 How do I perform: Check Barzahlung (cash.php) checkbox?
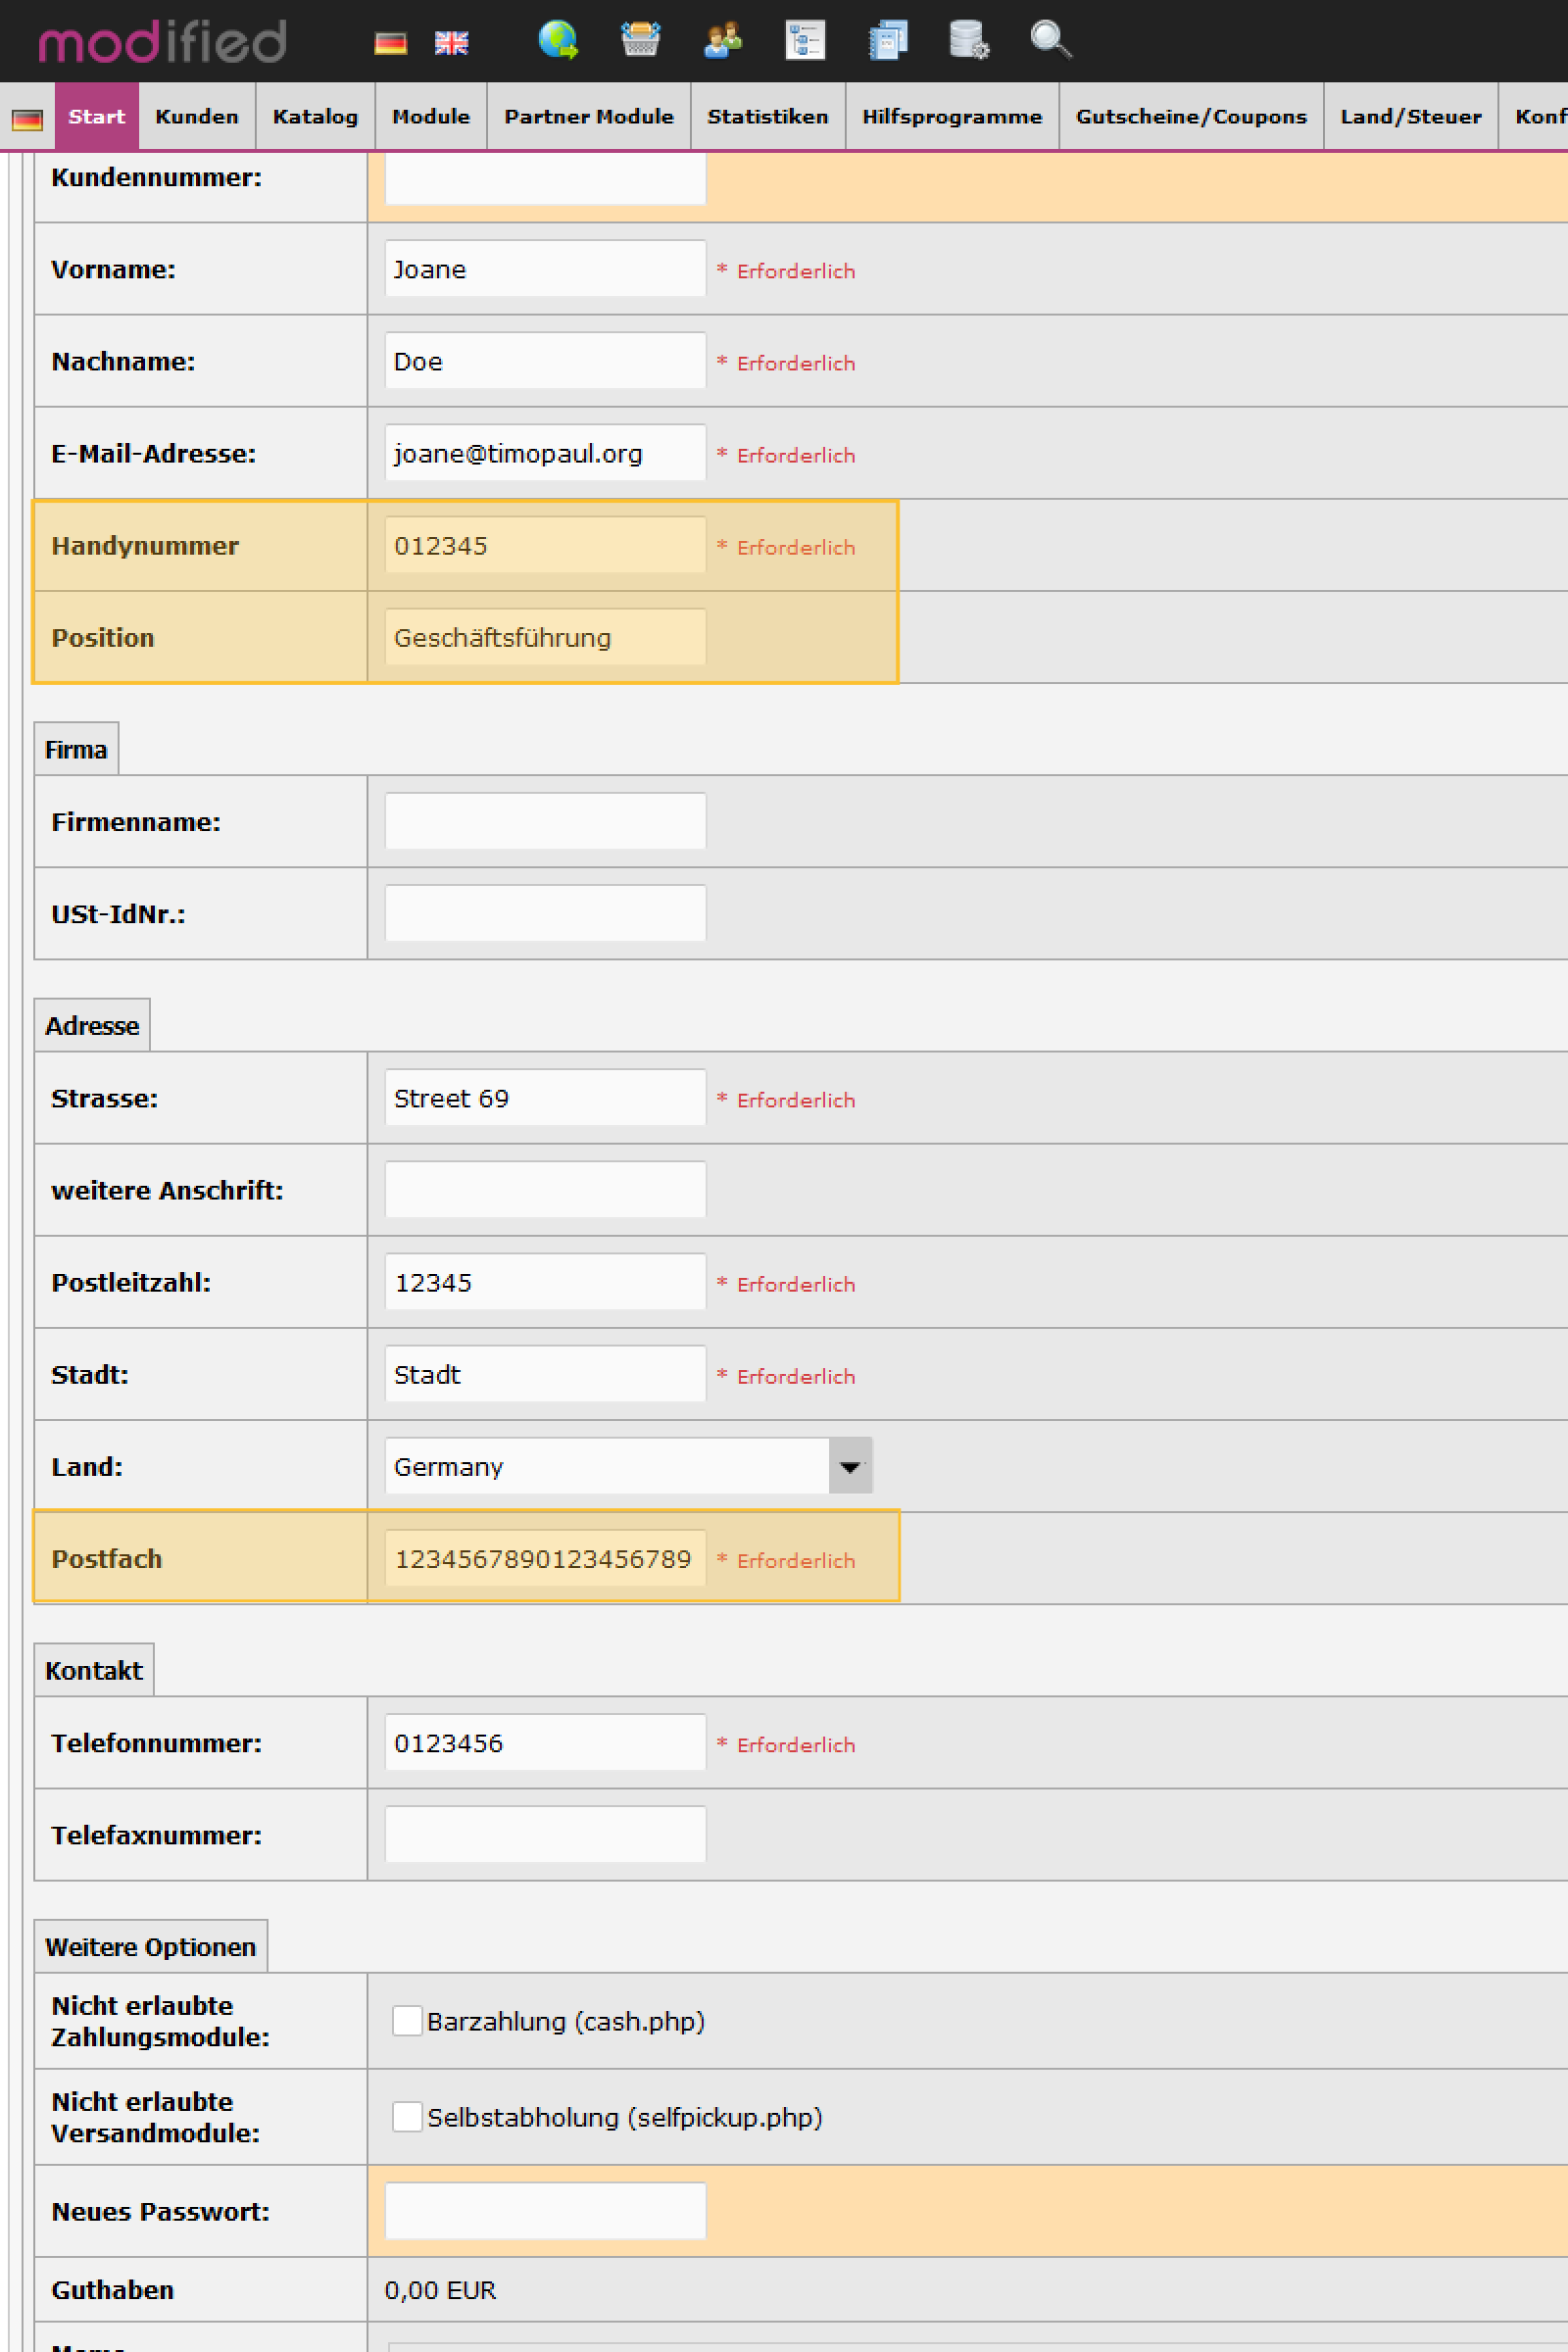[x=407, y=2020]
